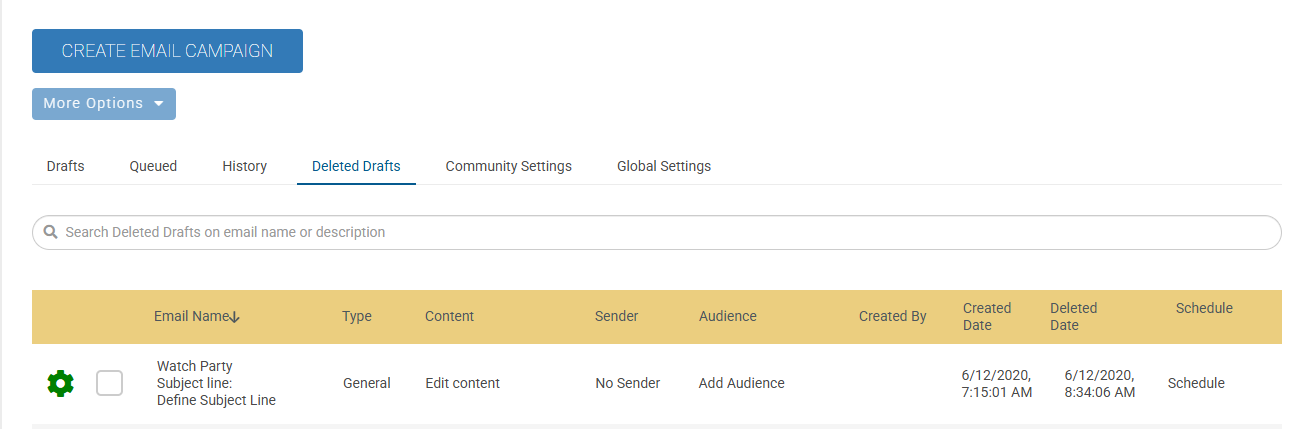
Task: Click the Audience column header
Action: [728, 316]
